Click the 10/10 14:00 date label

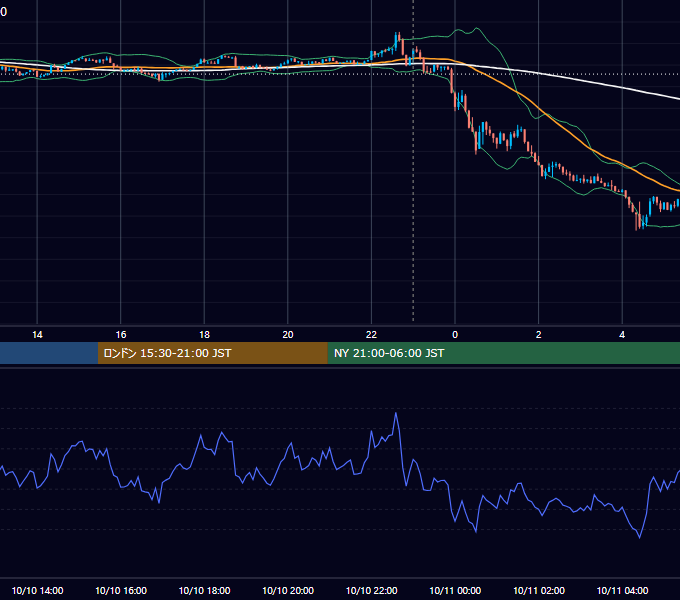tap(37, 590)
